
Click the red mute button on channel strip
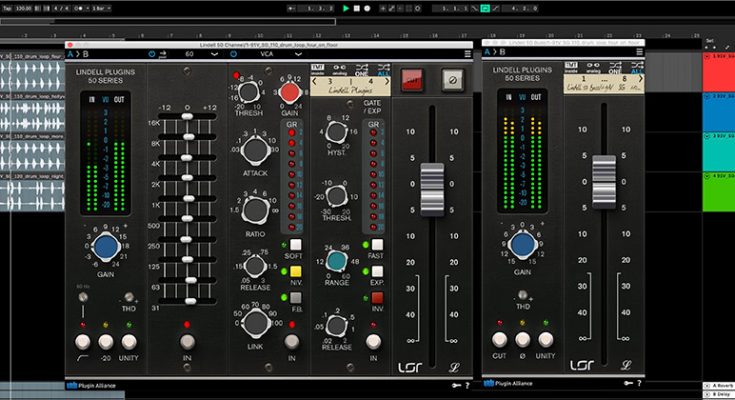(x=412, y=78)
